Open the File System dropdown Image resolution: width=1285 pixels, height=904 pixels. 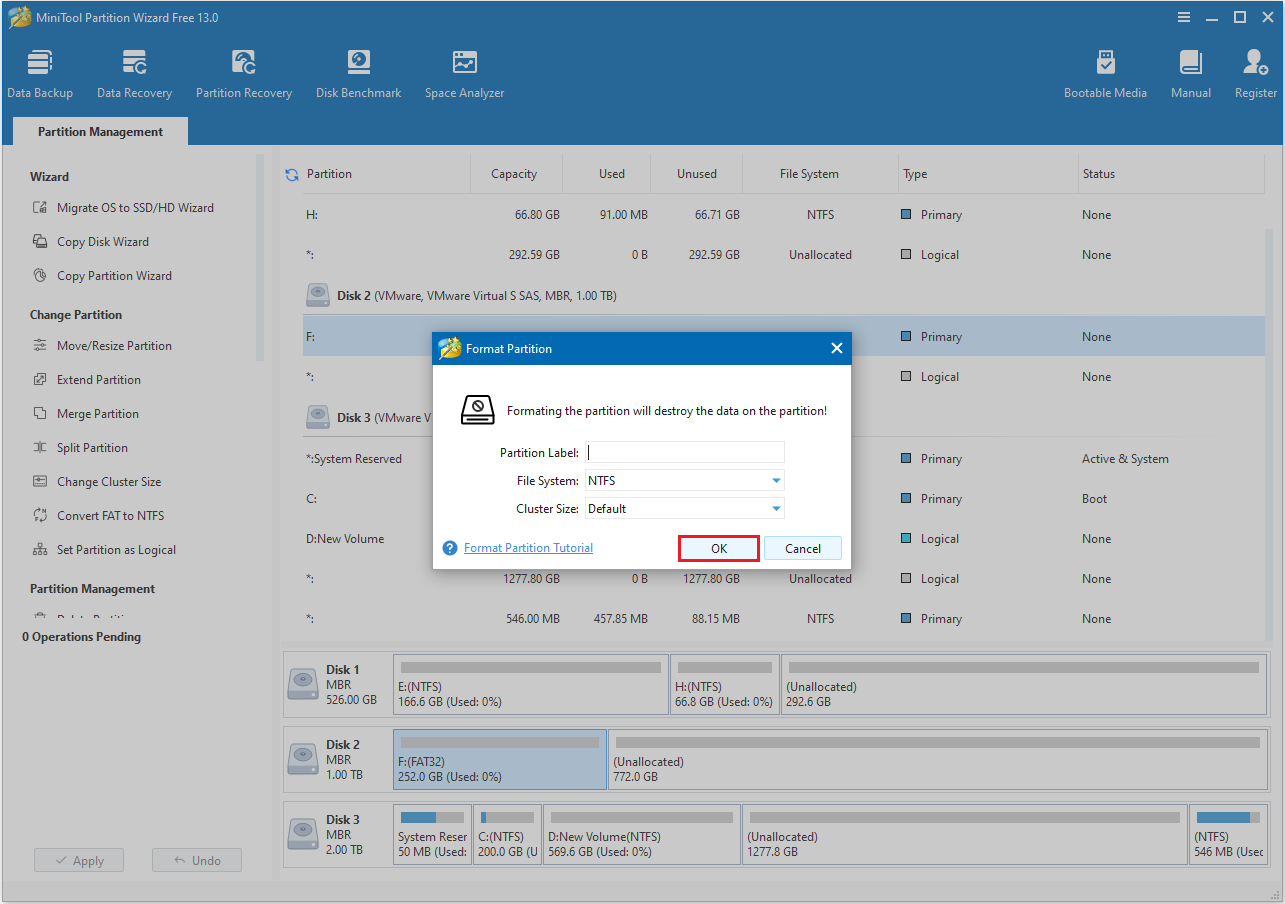pyautogui.click(x=684, y=480)
